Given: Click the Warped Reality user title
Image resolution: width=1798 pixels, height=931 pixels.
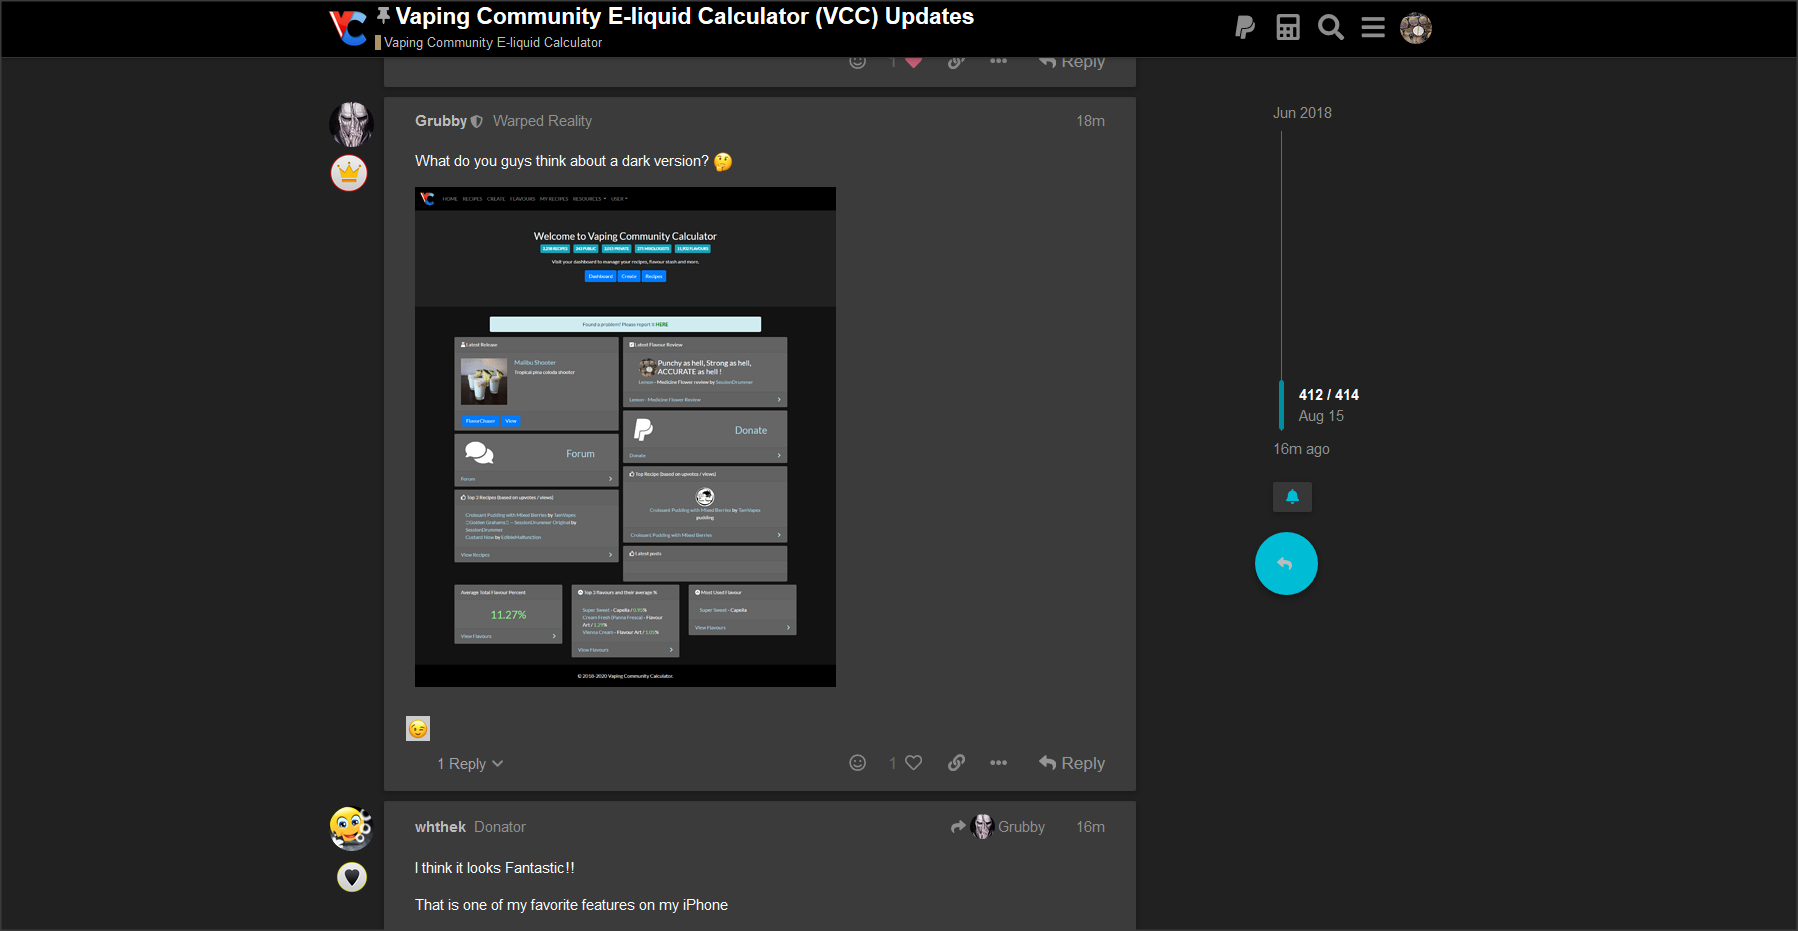Looking at the screenshot, I should (542, 121).
